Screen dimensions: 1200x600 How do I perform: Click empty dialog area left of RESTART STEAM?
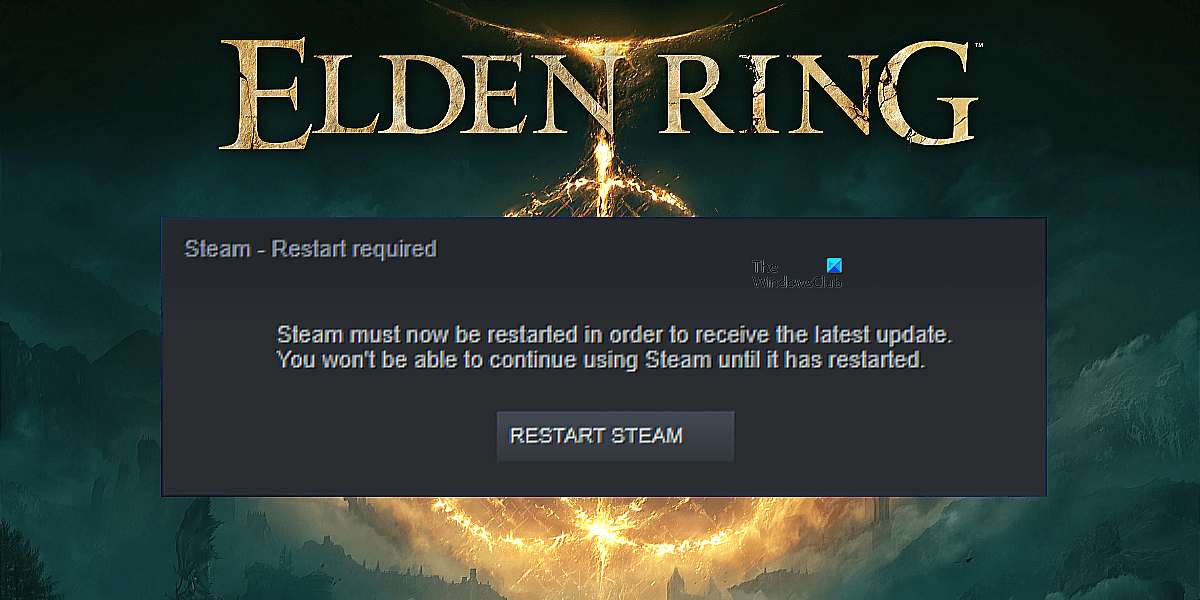coord(330,436)
